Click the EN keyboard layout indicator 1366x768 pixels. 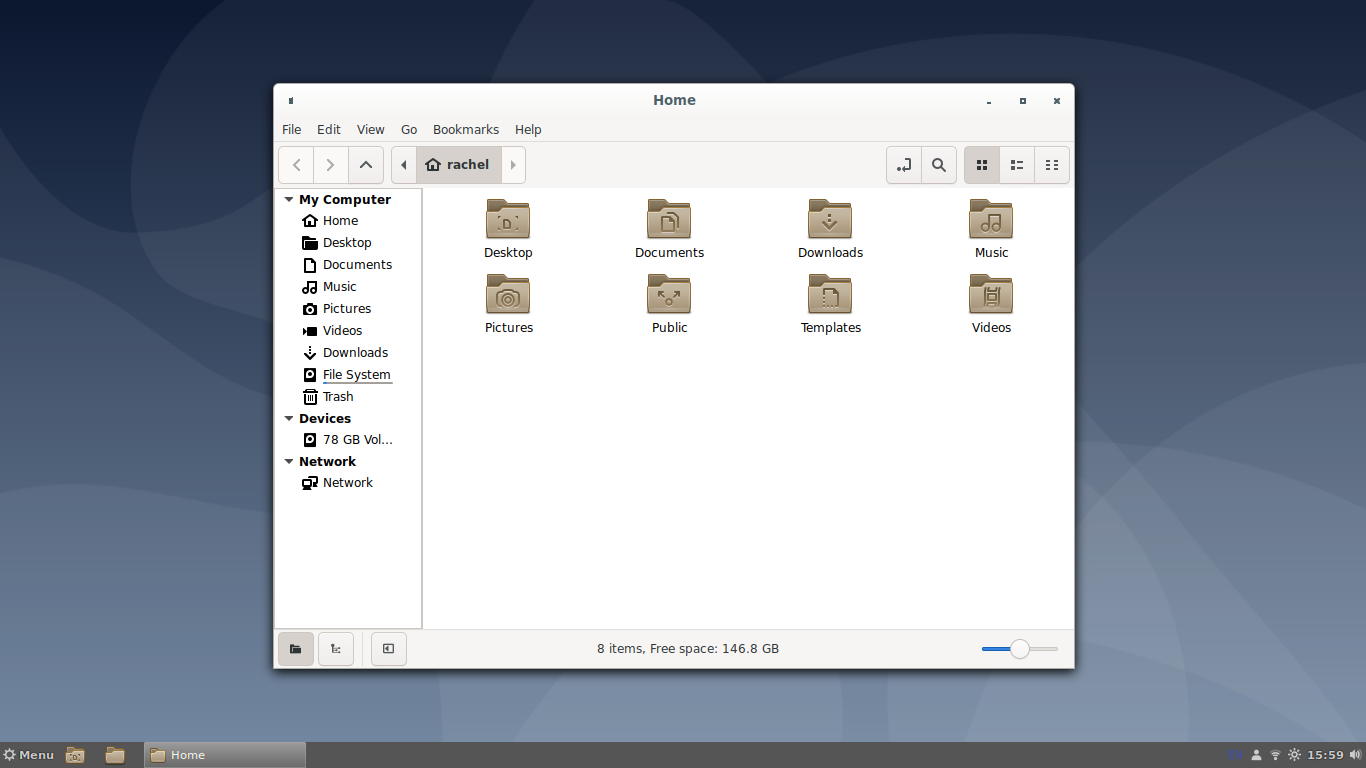[1235, 755]
